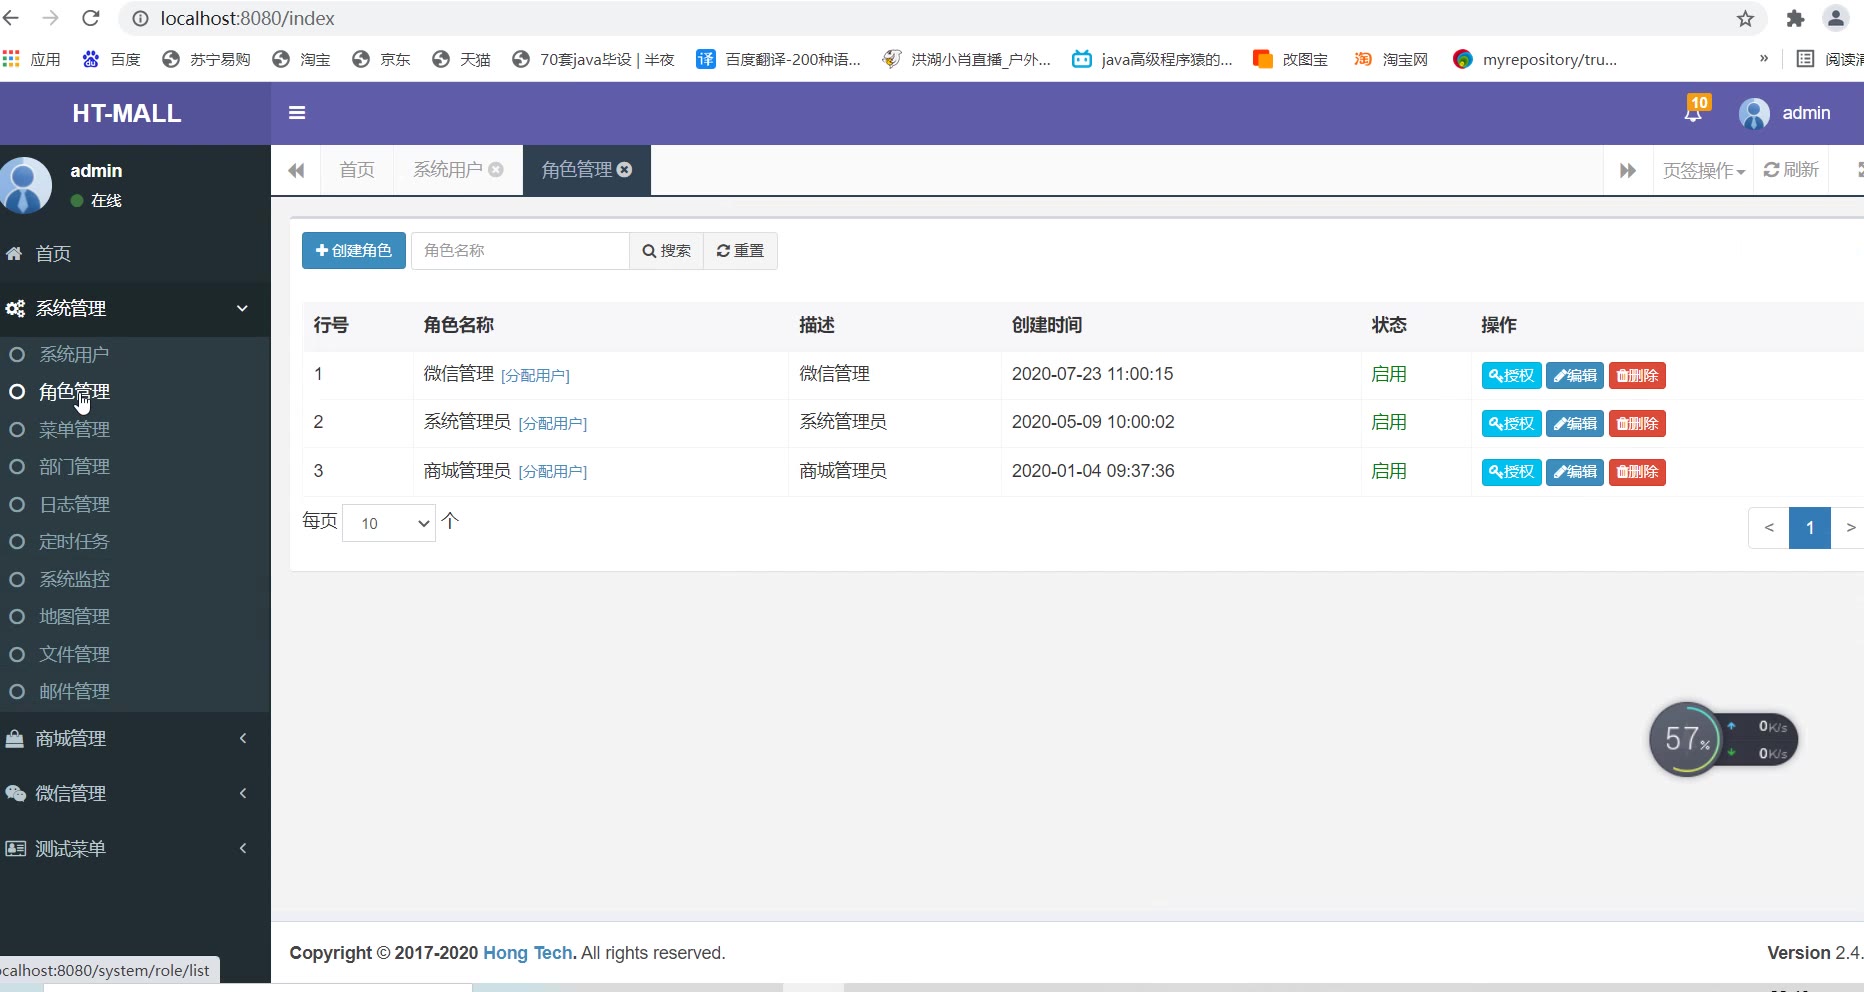This screenshot has width=1864, height=992.
Task: Open the 每页 page size dropdown
Action: (x=389, y=523)
